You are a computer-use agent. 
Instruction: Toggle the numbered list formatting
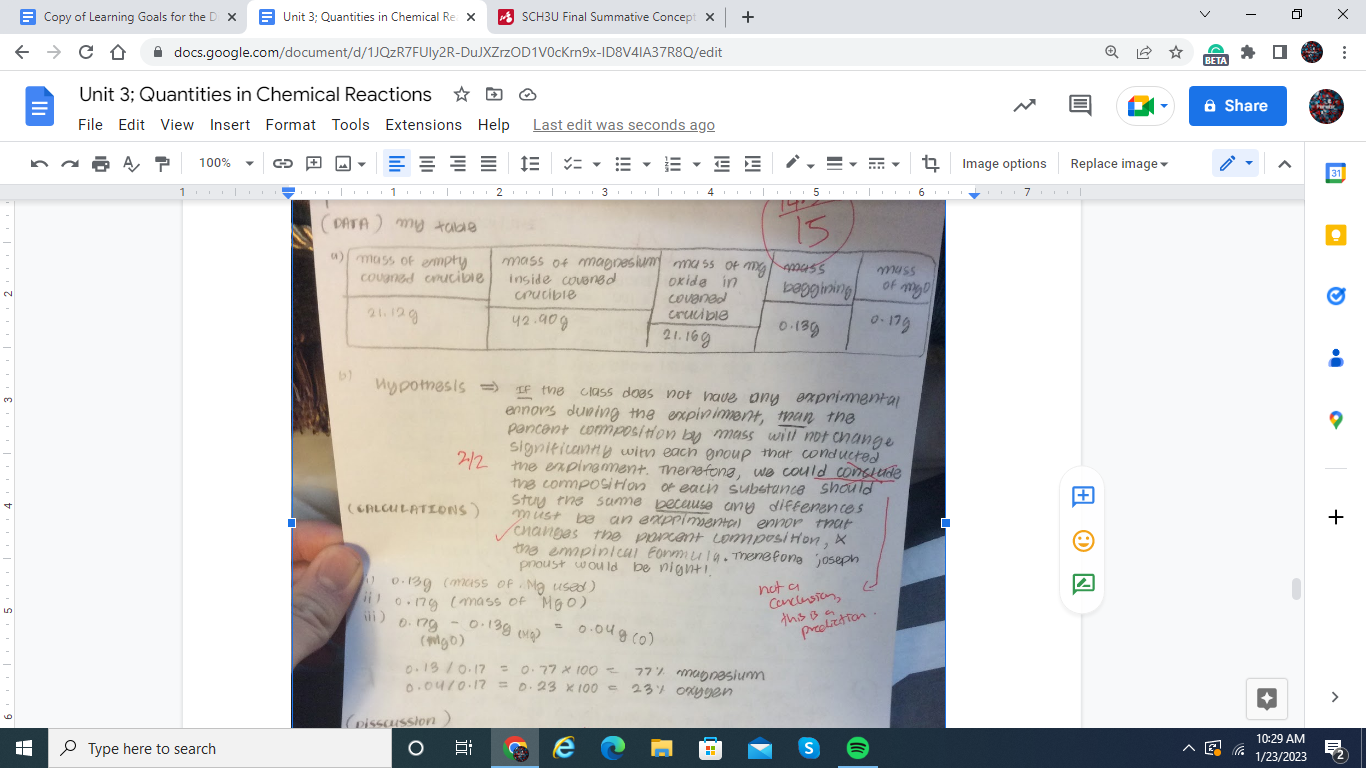pyautogui.click(x=673, y=164)
